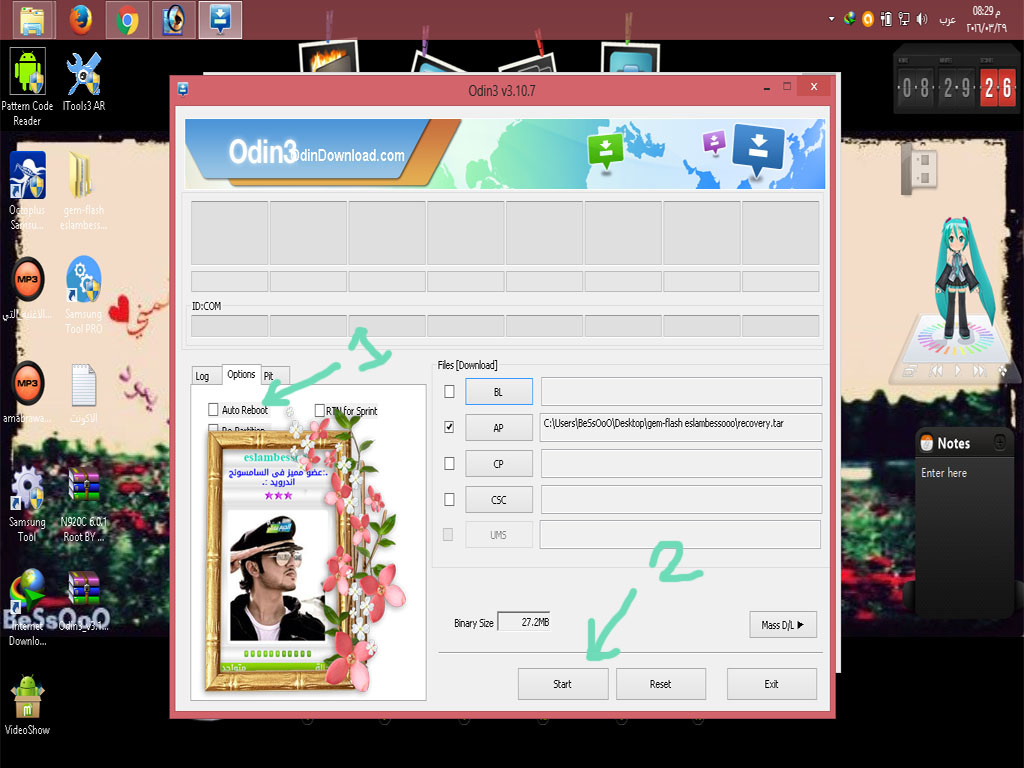Open the Samsung Tool gear icon

[x=27, y=503]
